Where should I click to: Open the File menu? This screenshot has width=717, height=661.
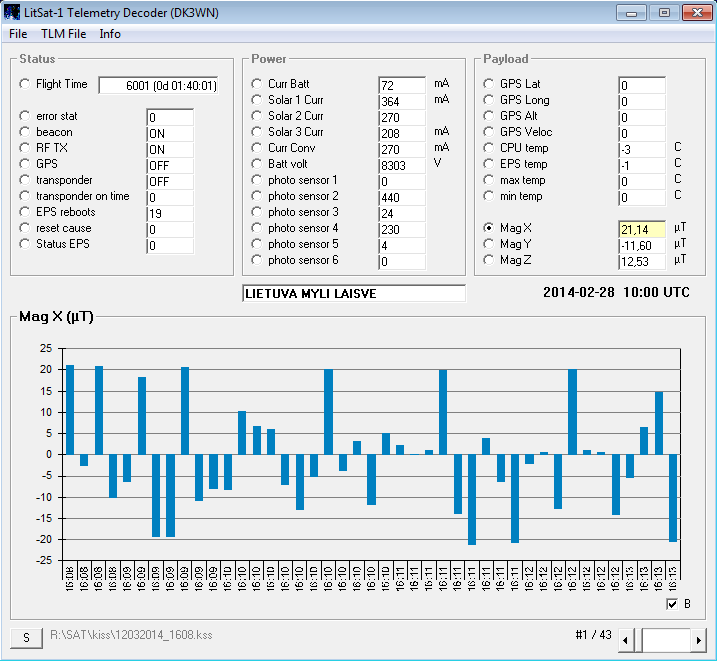(x=18, y=34)
